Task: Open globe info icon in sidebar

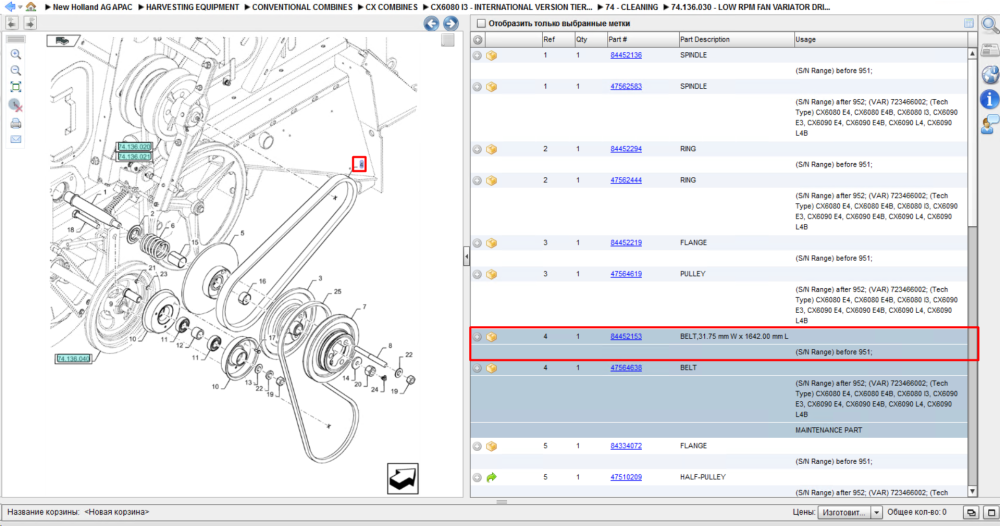Action: point(990,74)
